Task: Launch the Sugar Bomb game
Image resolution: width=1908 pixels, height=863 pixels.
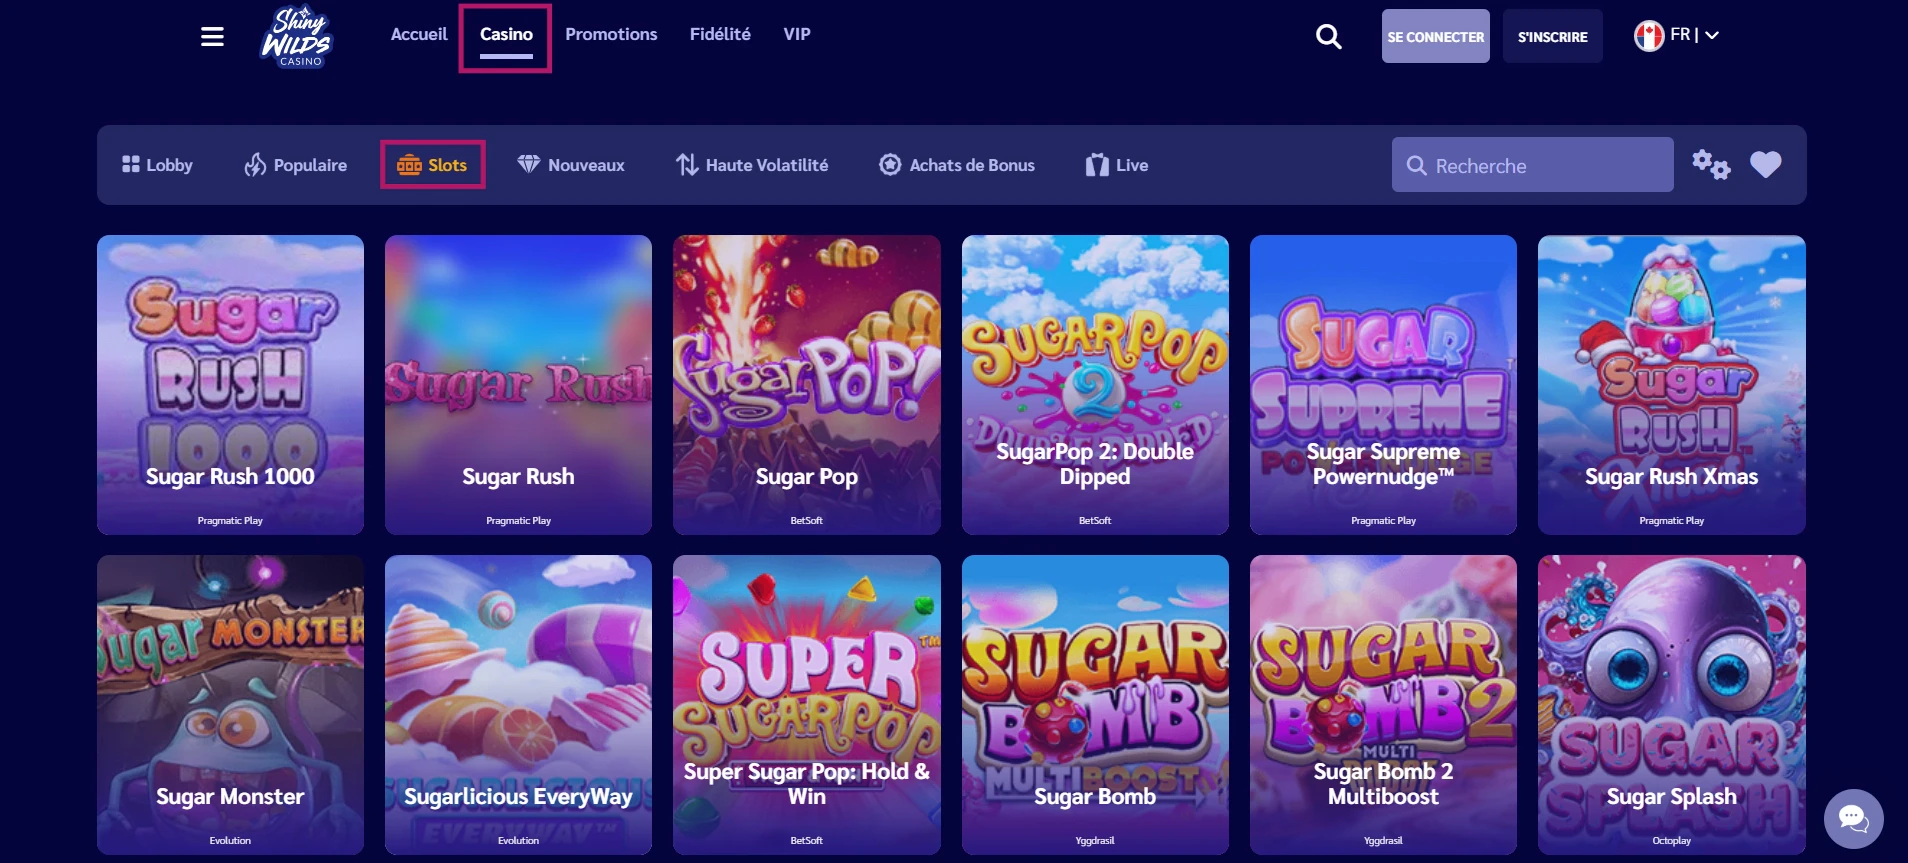Action: (1095, 705)
